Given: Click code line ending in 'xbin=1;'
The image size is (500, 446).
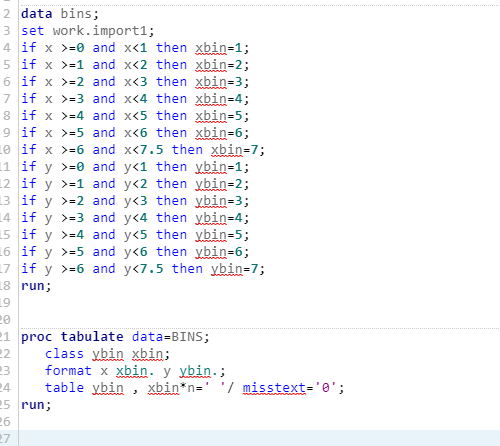Looking at the screenshot, I should click(x=135, y=48).
